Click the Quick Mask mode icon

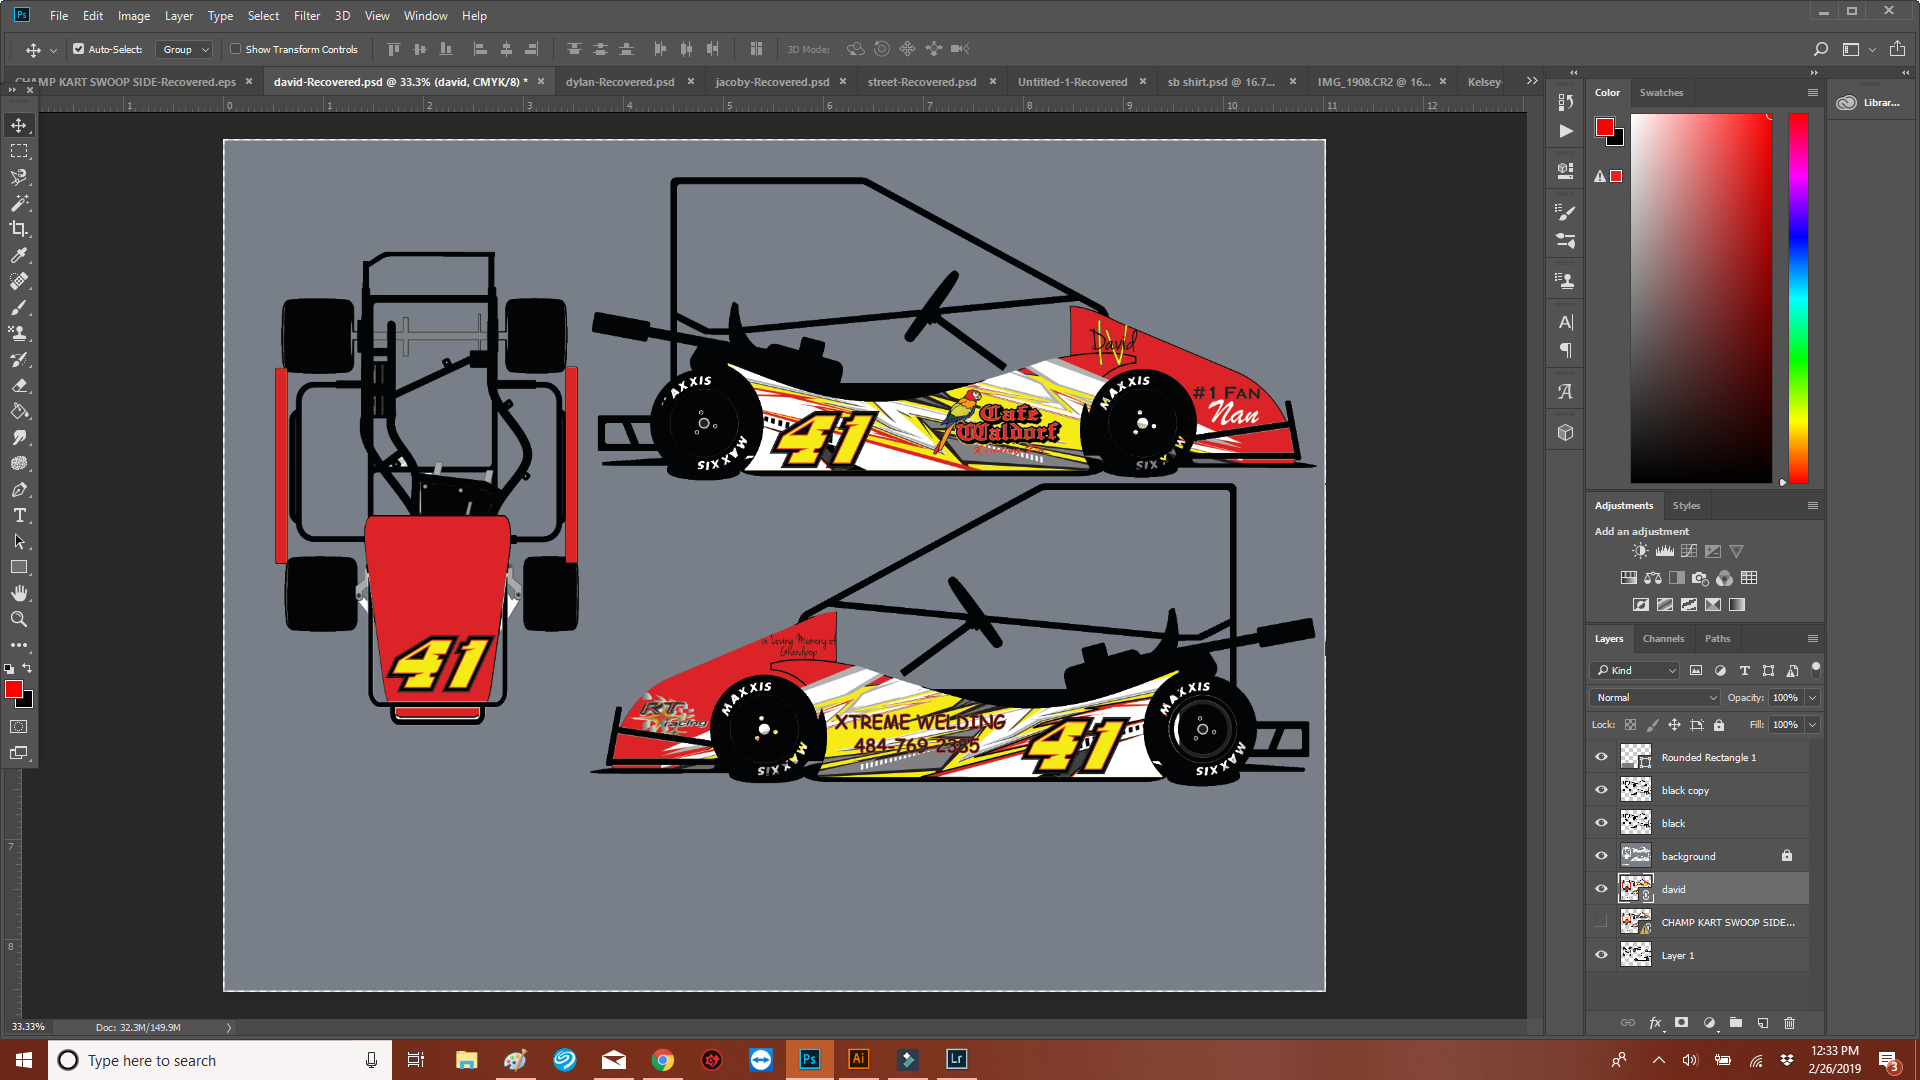[x=19, y=727]
